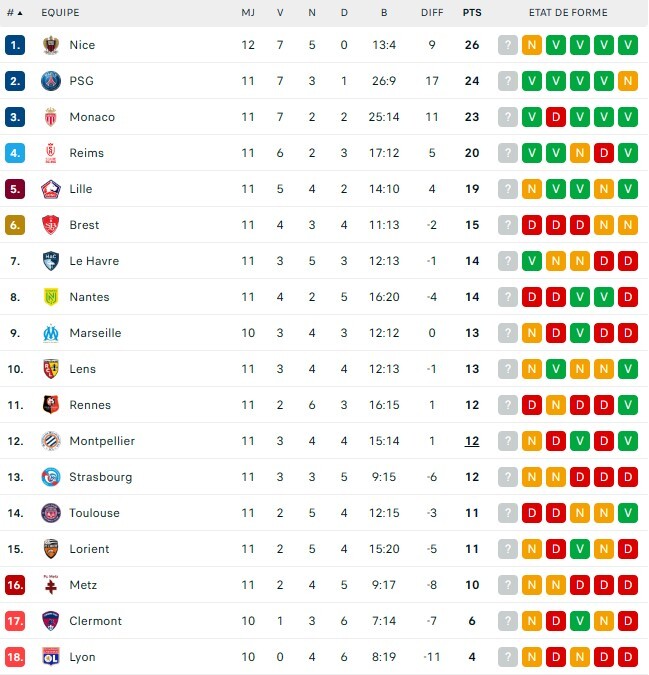Open the Montpellier team name link
Screen dimensions: 649x675
point(102,441)
